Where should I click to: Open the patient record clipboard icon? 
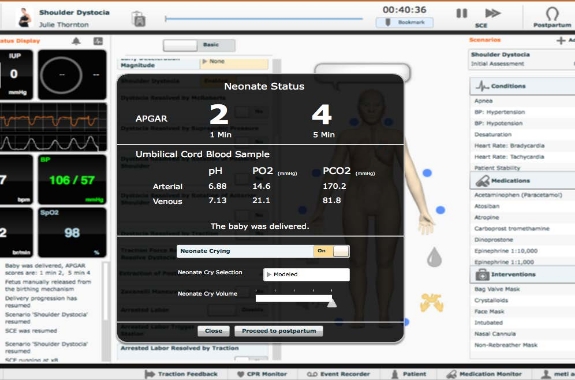coord(139,19)
